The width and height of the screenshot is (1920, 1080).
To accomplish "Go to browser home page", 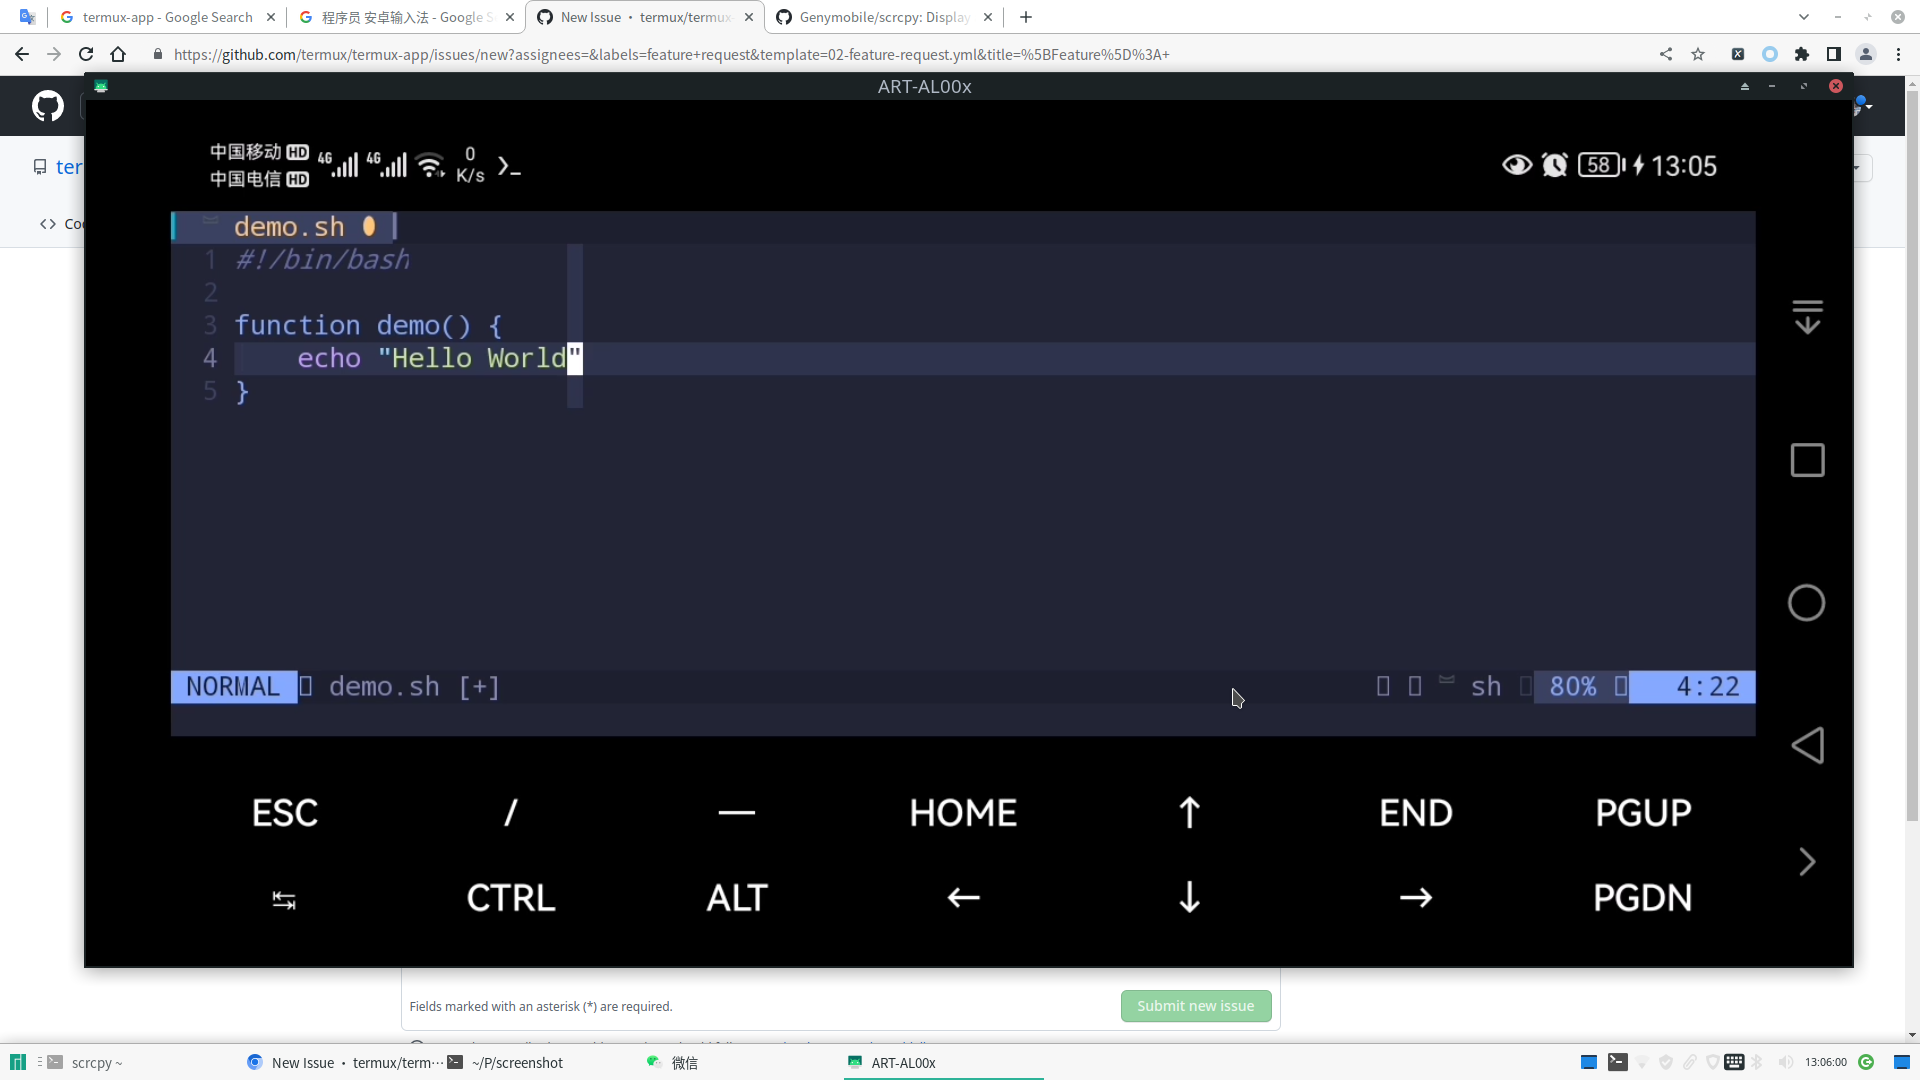I will [x=118, y=54].
